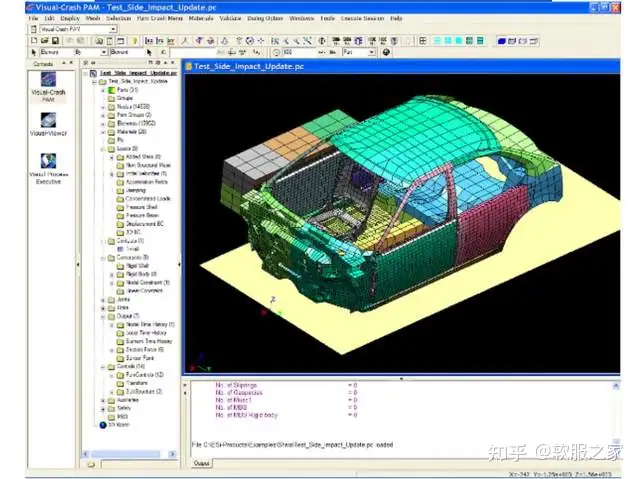
Task: Click the open folder toolbar icon
Action: point(45,40)
